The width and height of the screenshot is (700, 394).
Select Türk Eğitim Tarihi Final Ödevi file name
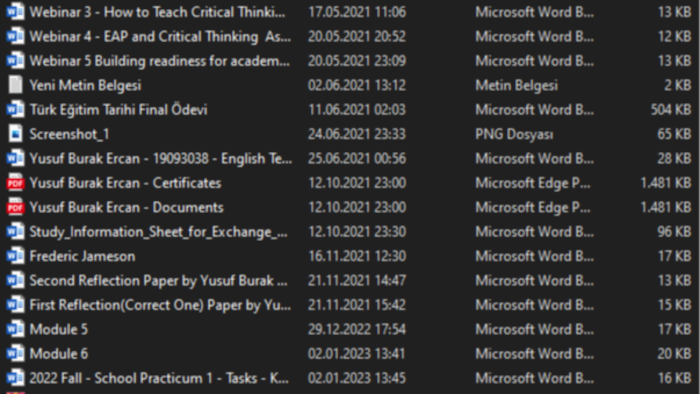118,110
